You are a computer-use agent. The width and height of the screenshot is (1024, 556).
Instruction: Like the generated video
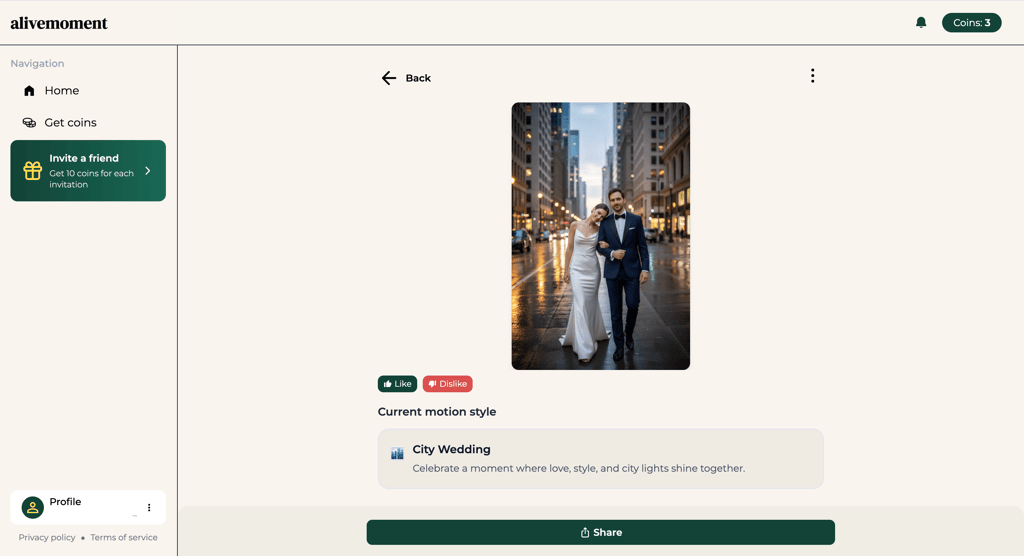[x=397, y=384]
